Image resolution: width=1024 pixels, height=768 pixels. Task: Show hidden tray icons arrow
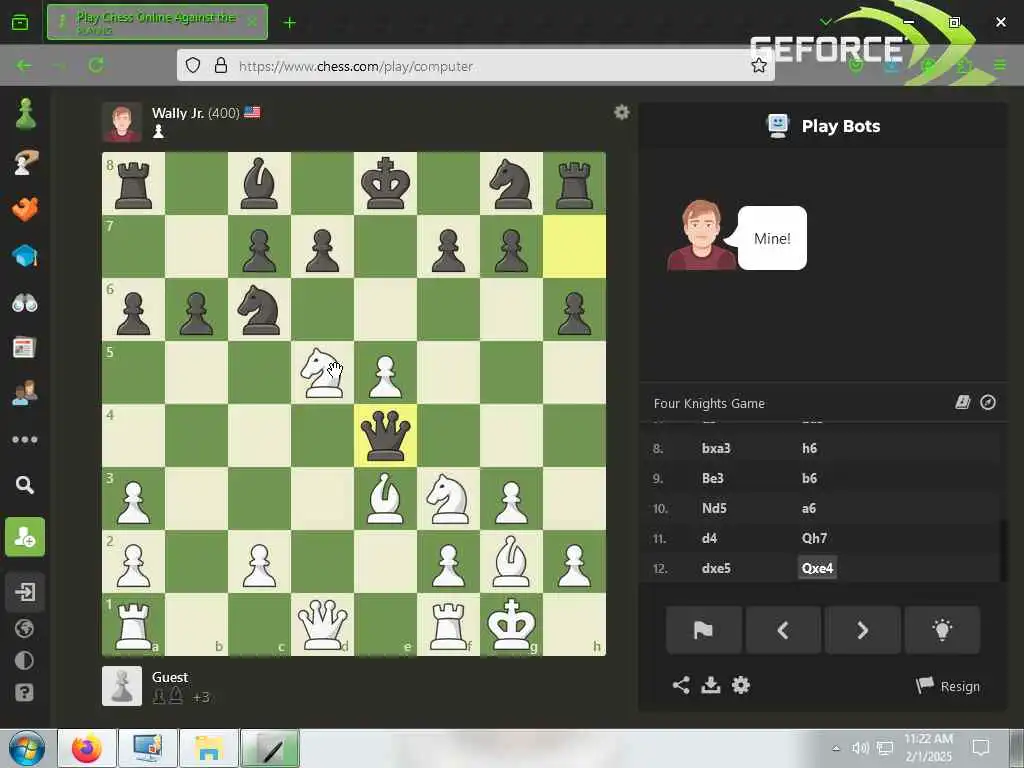pyautogui.click(x=835, y=748)
